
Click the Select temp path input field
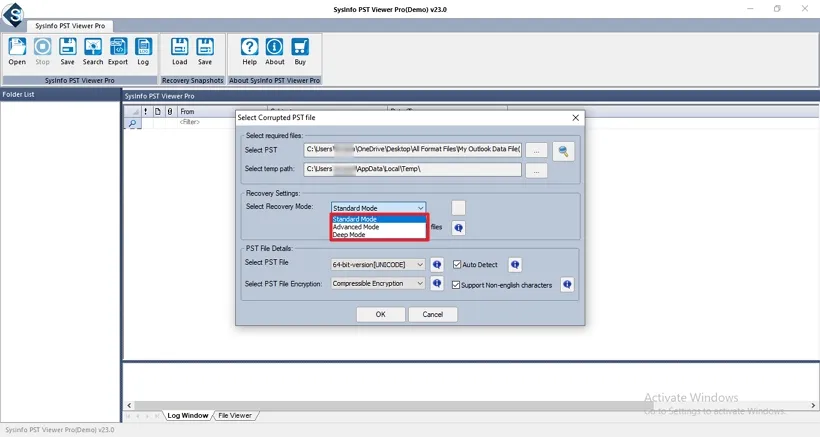click(x=412, y=170)
